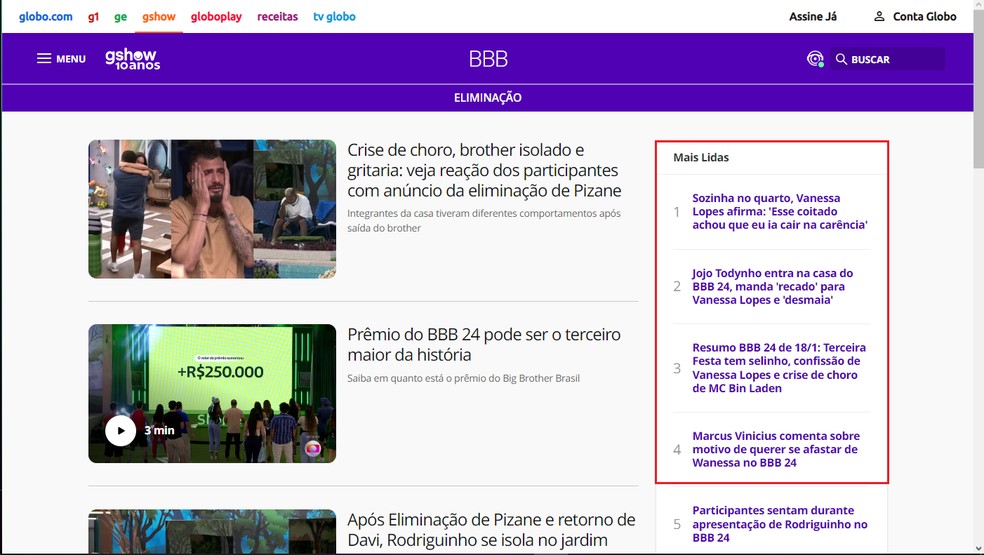The width and height of the screenshot is (984, 555).
Task: Click the Mais Lidas heading
Action: tap(701, 158)
